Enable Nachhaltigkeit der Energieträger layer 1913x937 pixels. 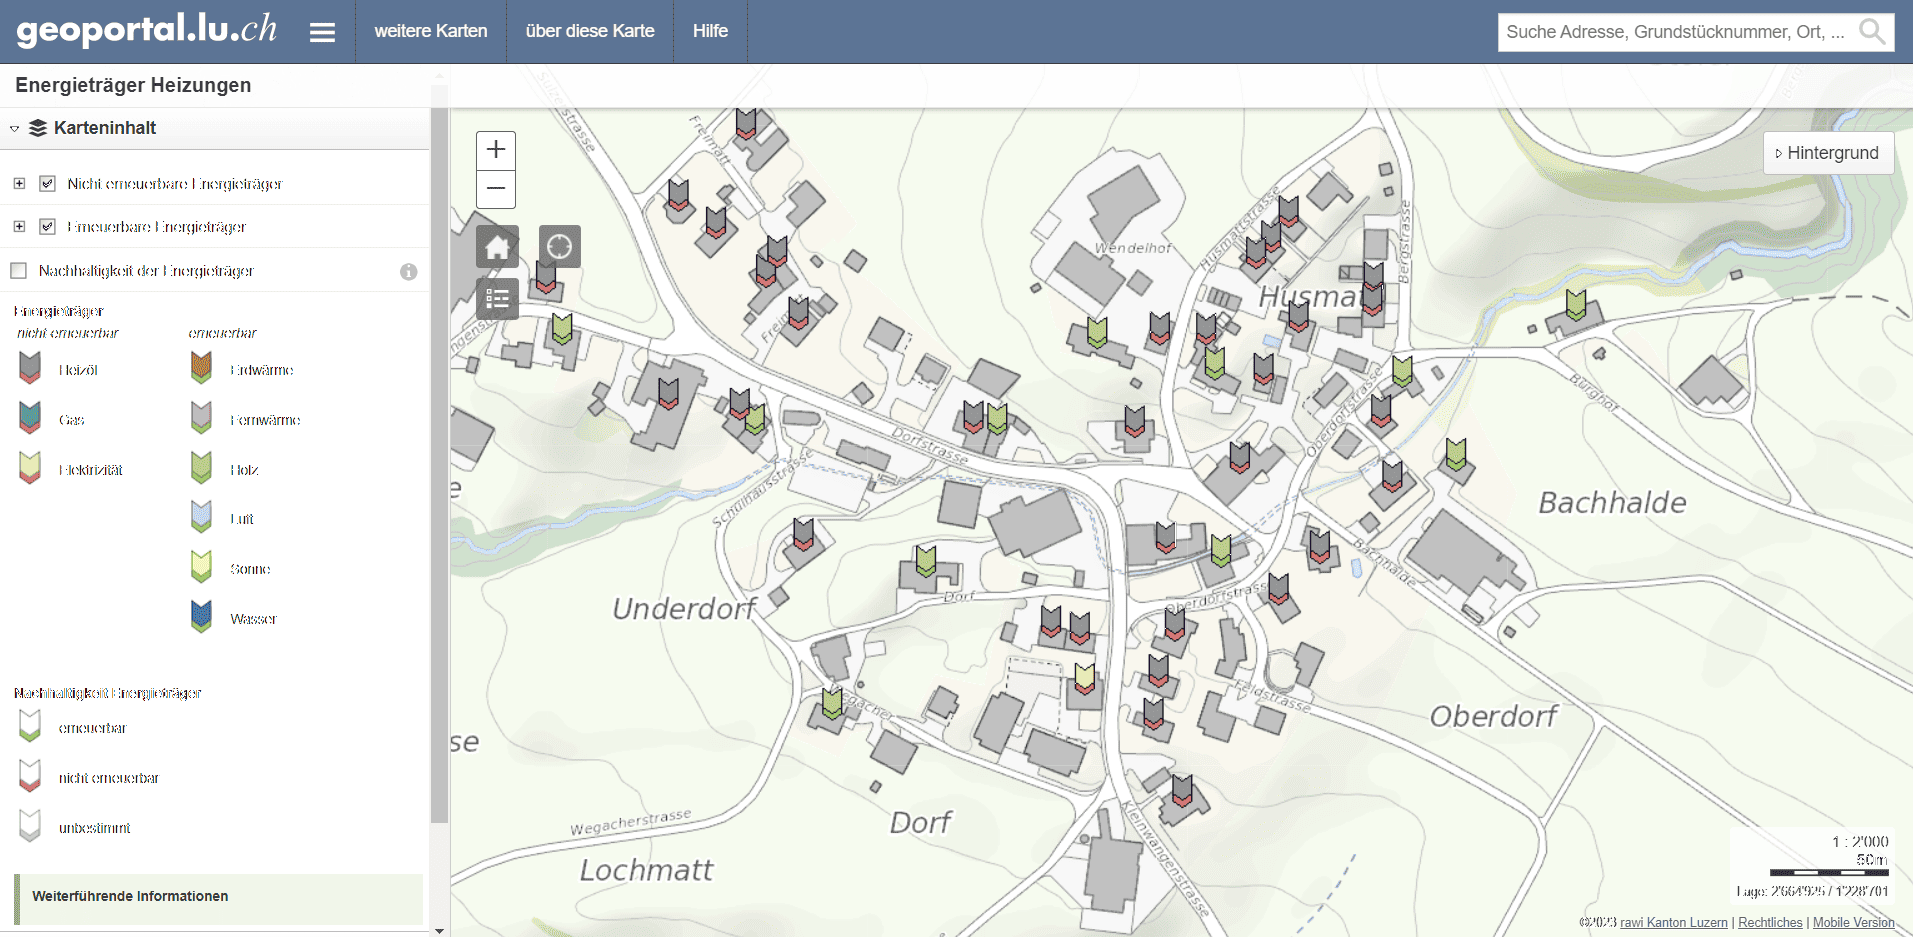(x=18, y=271)
